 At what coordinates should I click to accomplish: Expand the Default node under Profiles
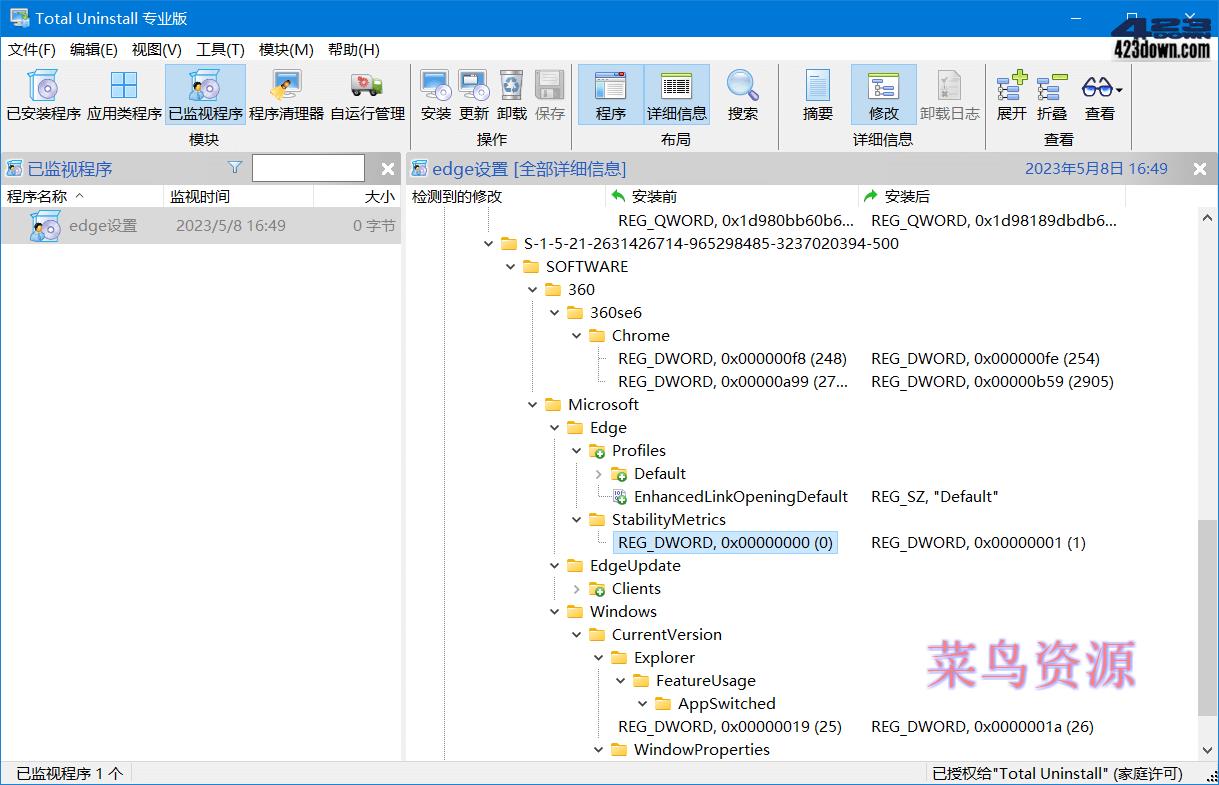click(600, 473)
